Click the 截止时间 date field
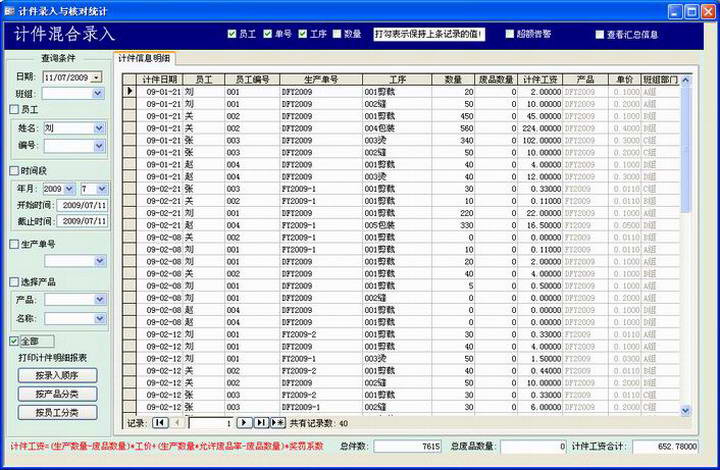 click(82, 221)
